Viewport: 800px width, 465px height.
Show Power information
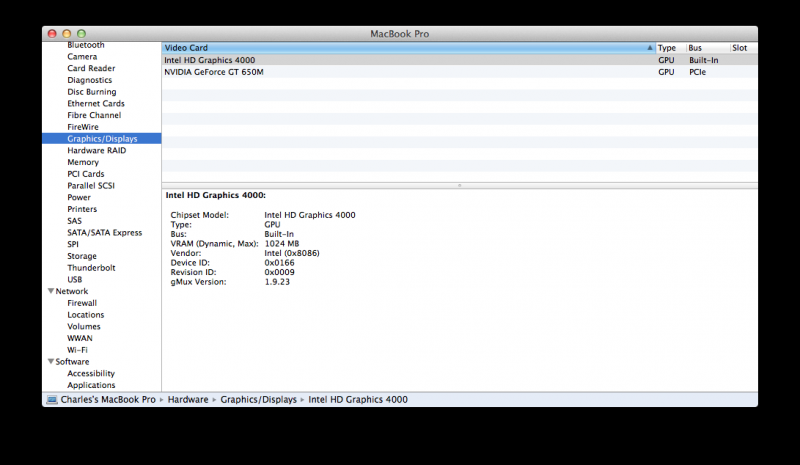(x=79, y=198)
